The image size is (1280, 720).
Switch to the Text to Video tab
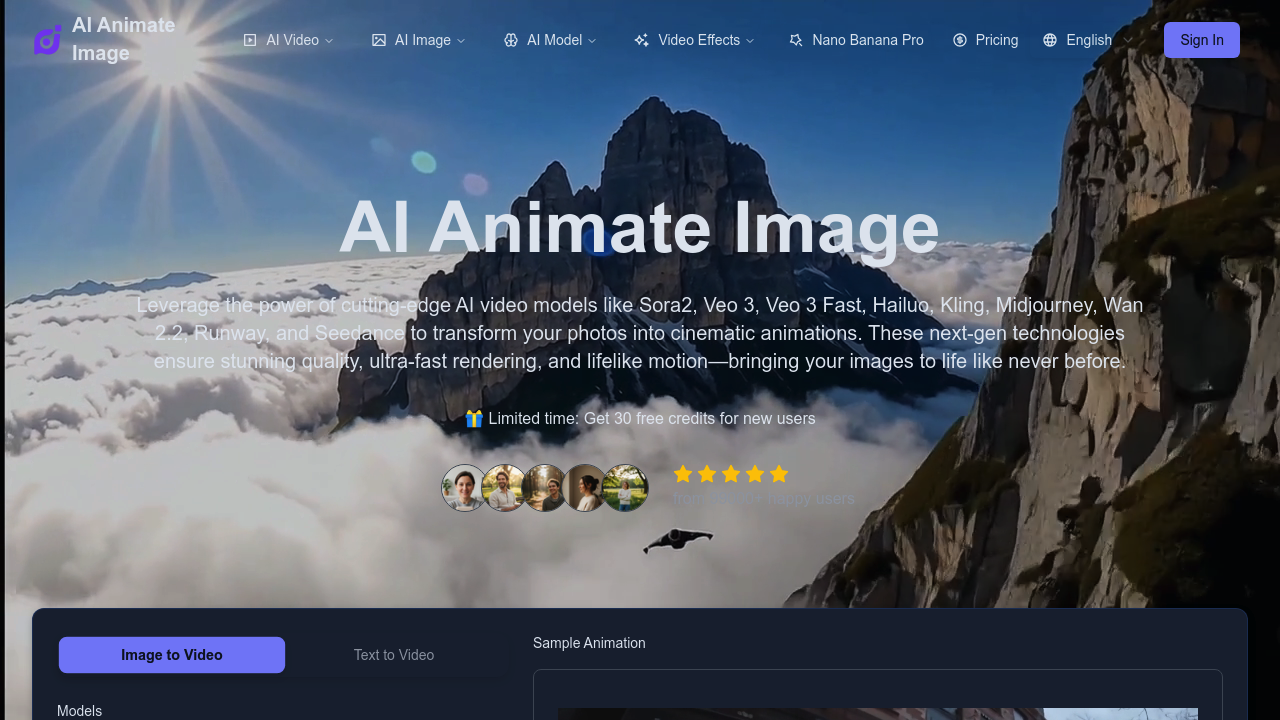click(394, 655)
